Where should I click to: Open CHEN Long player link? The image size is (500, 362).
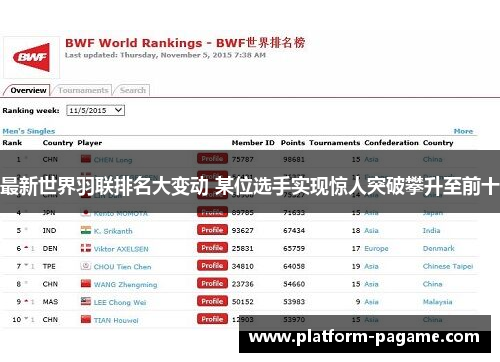pyautogui.click(x=113, y=160)
